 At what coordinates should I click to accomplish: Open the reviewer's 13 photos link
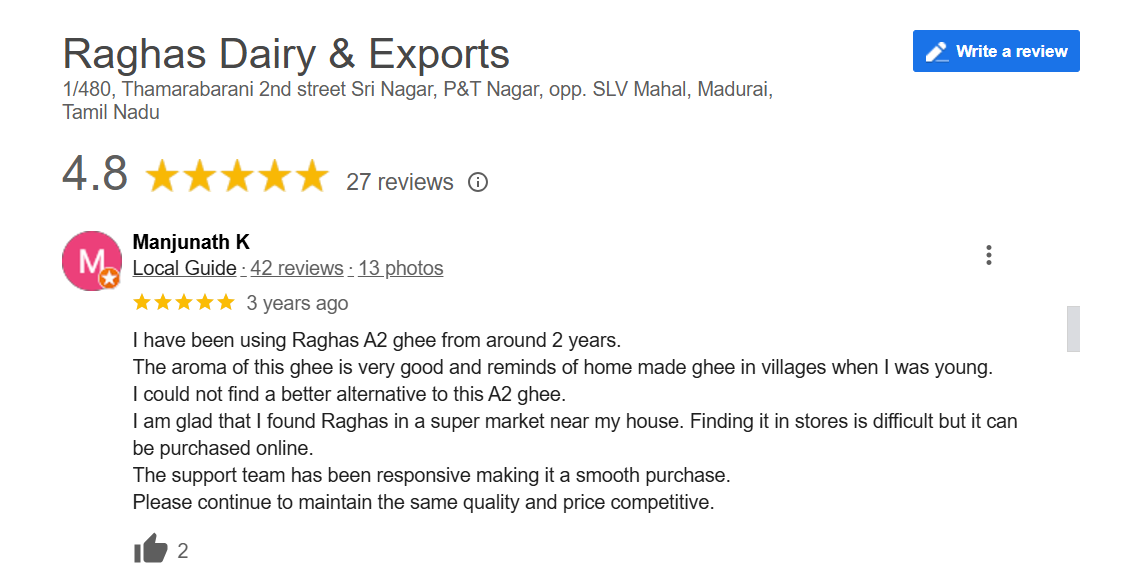click(400, 268)
